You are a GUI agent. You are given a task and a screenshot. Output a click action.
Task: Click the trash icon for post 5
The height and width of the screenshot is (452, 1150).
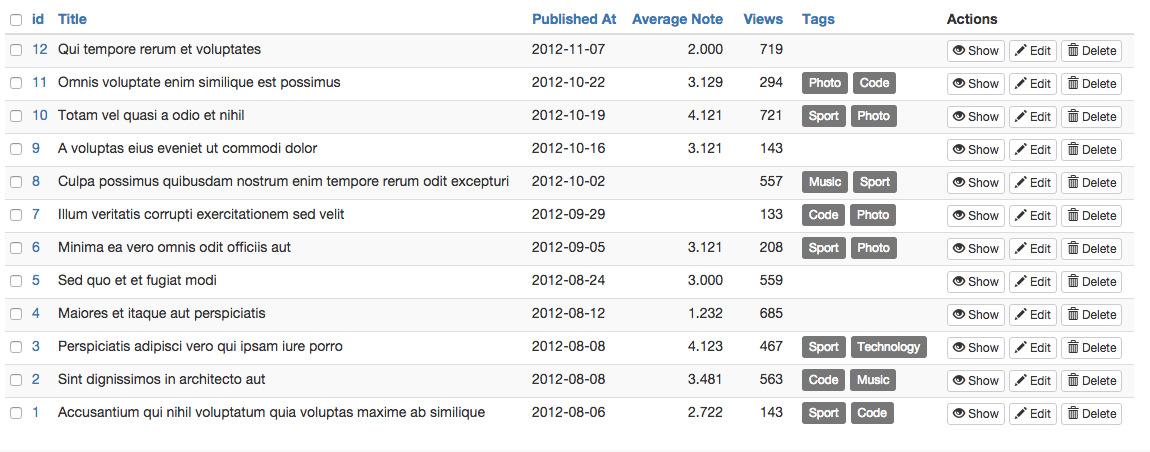[x=1073, y=282]
